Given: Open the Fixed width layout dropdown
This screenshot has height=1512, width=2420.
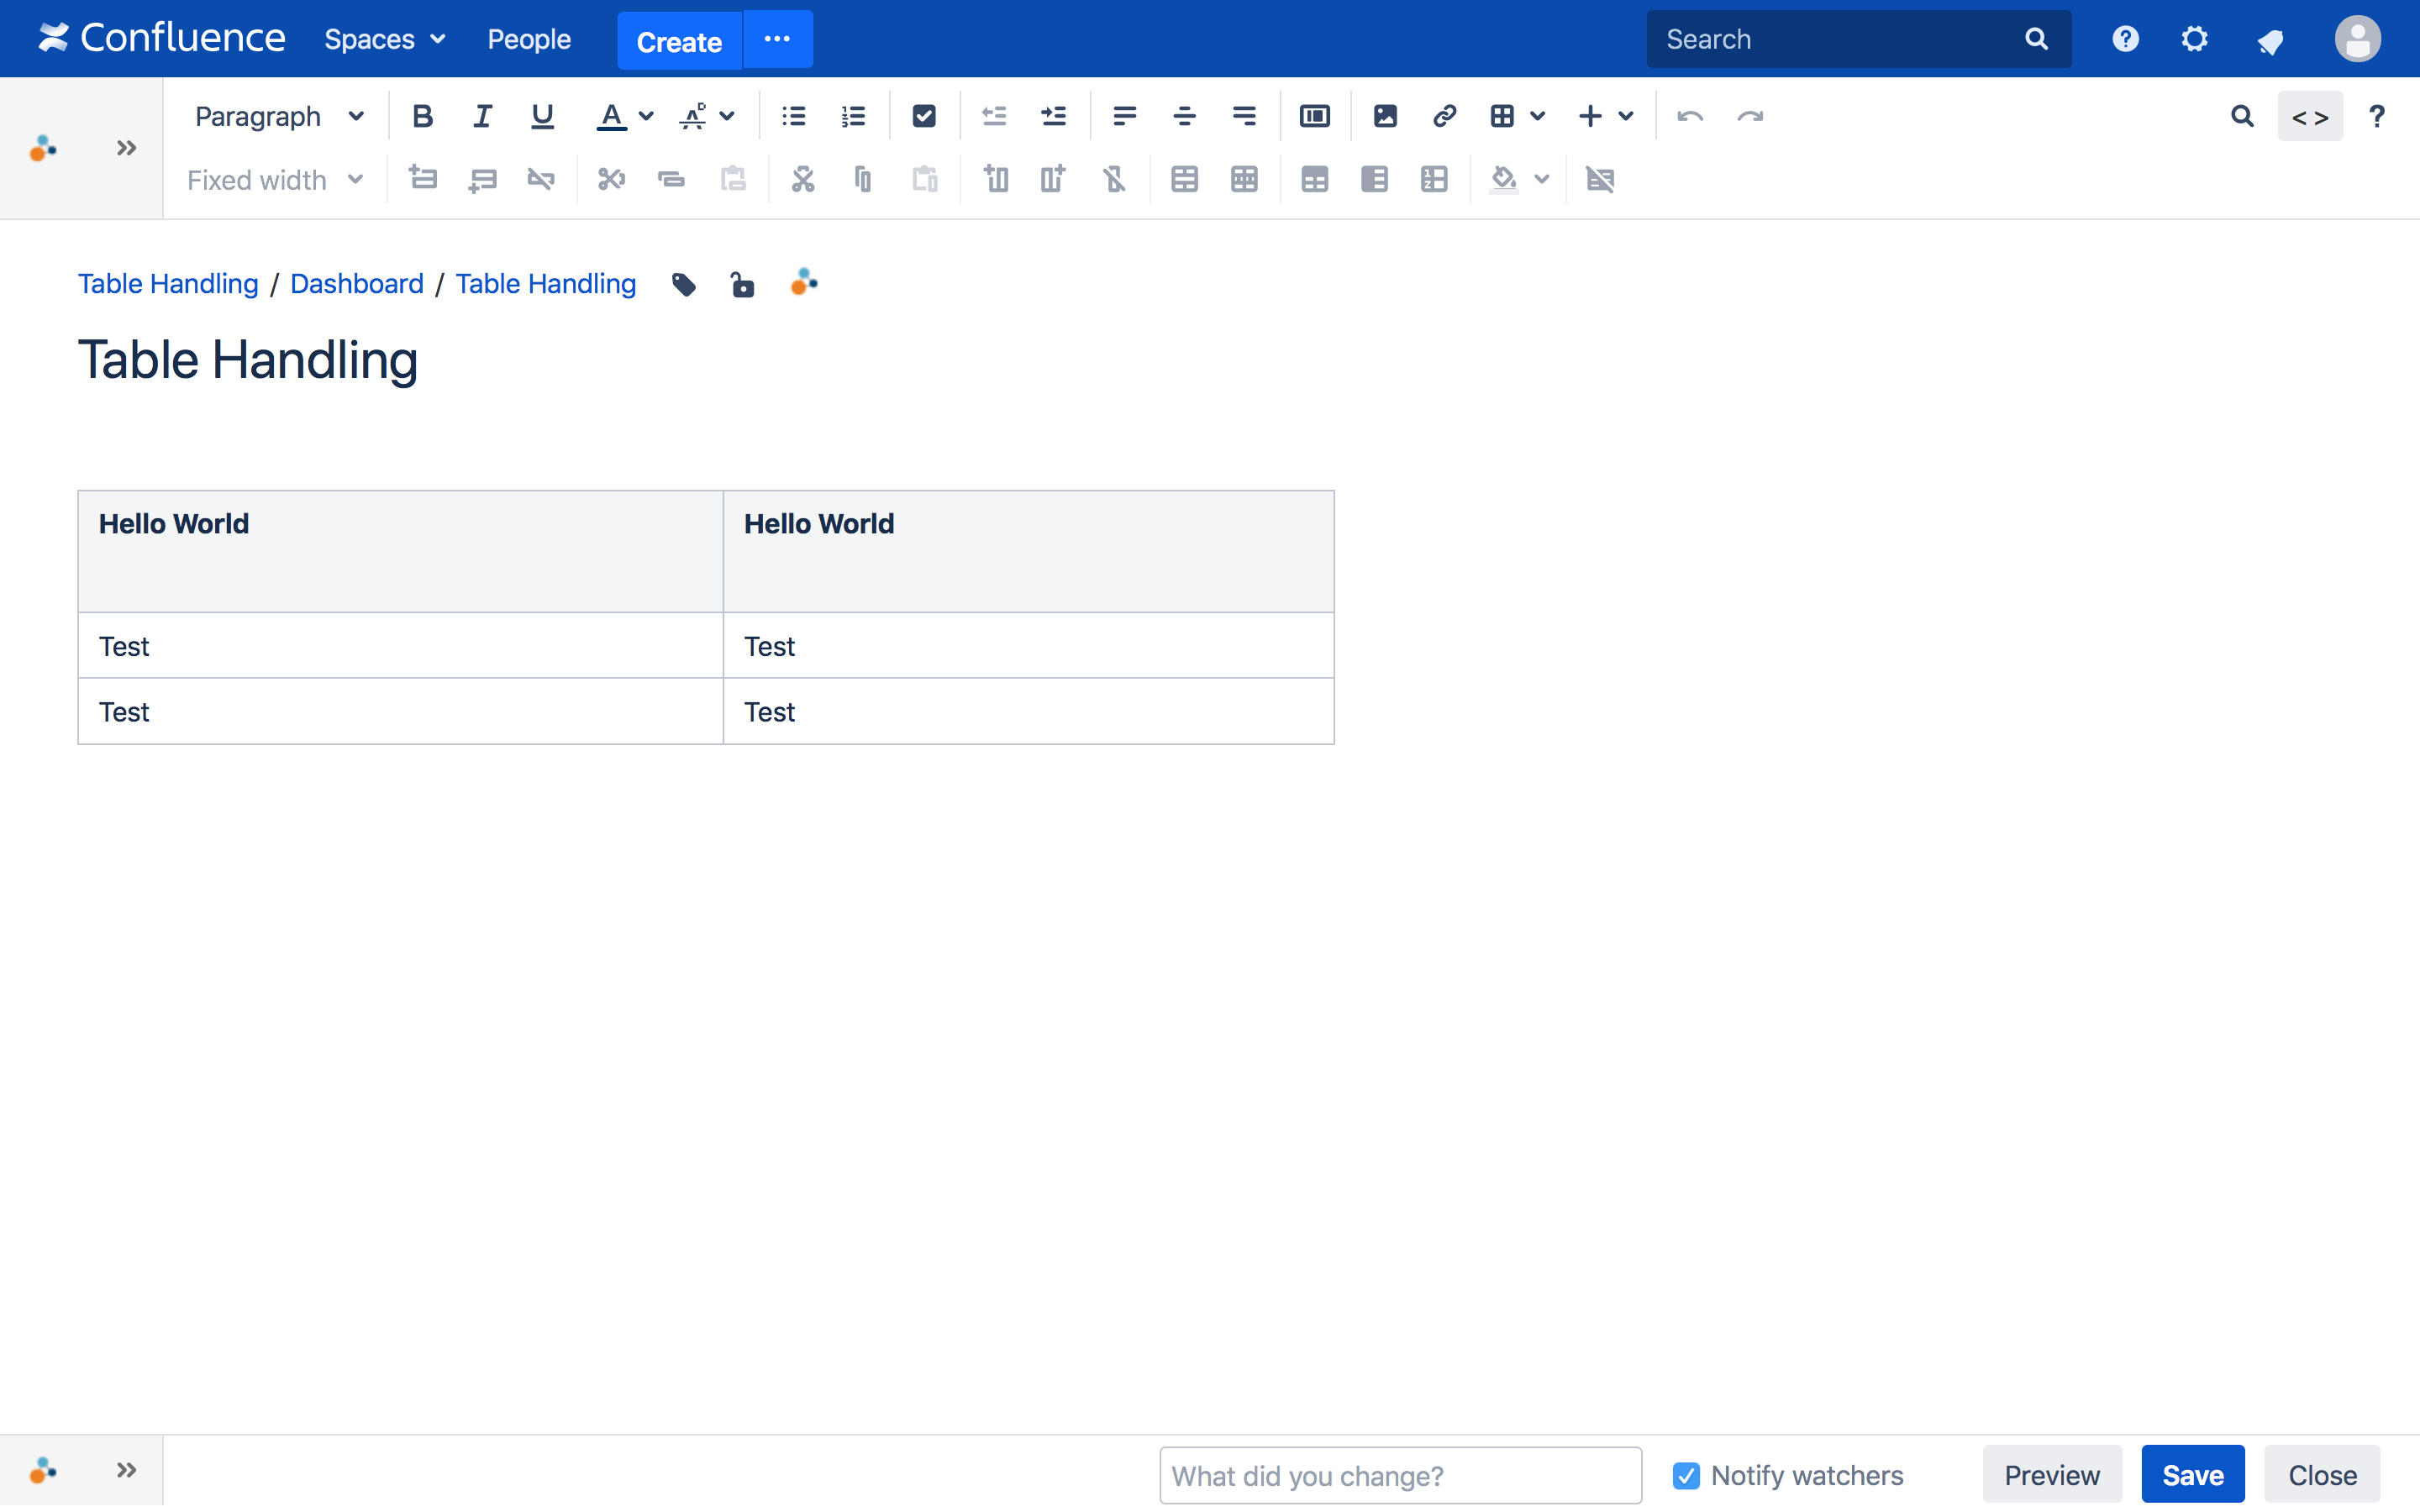Looking at the screenshot, I should (x=275, y=180).
